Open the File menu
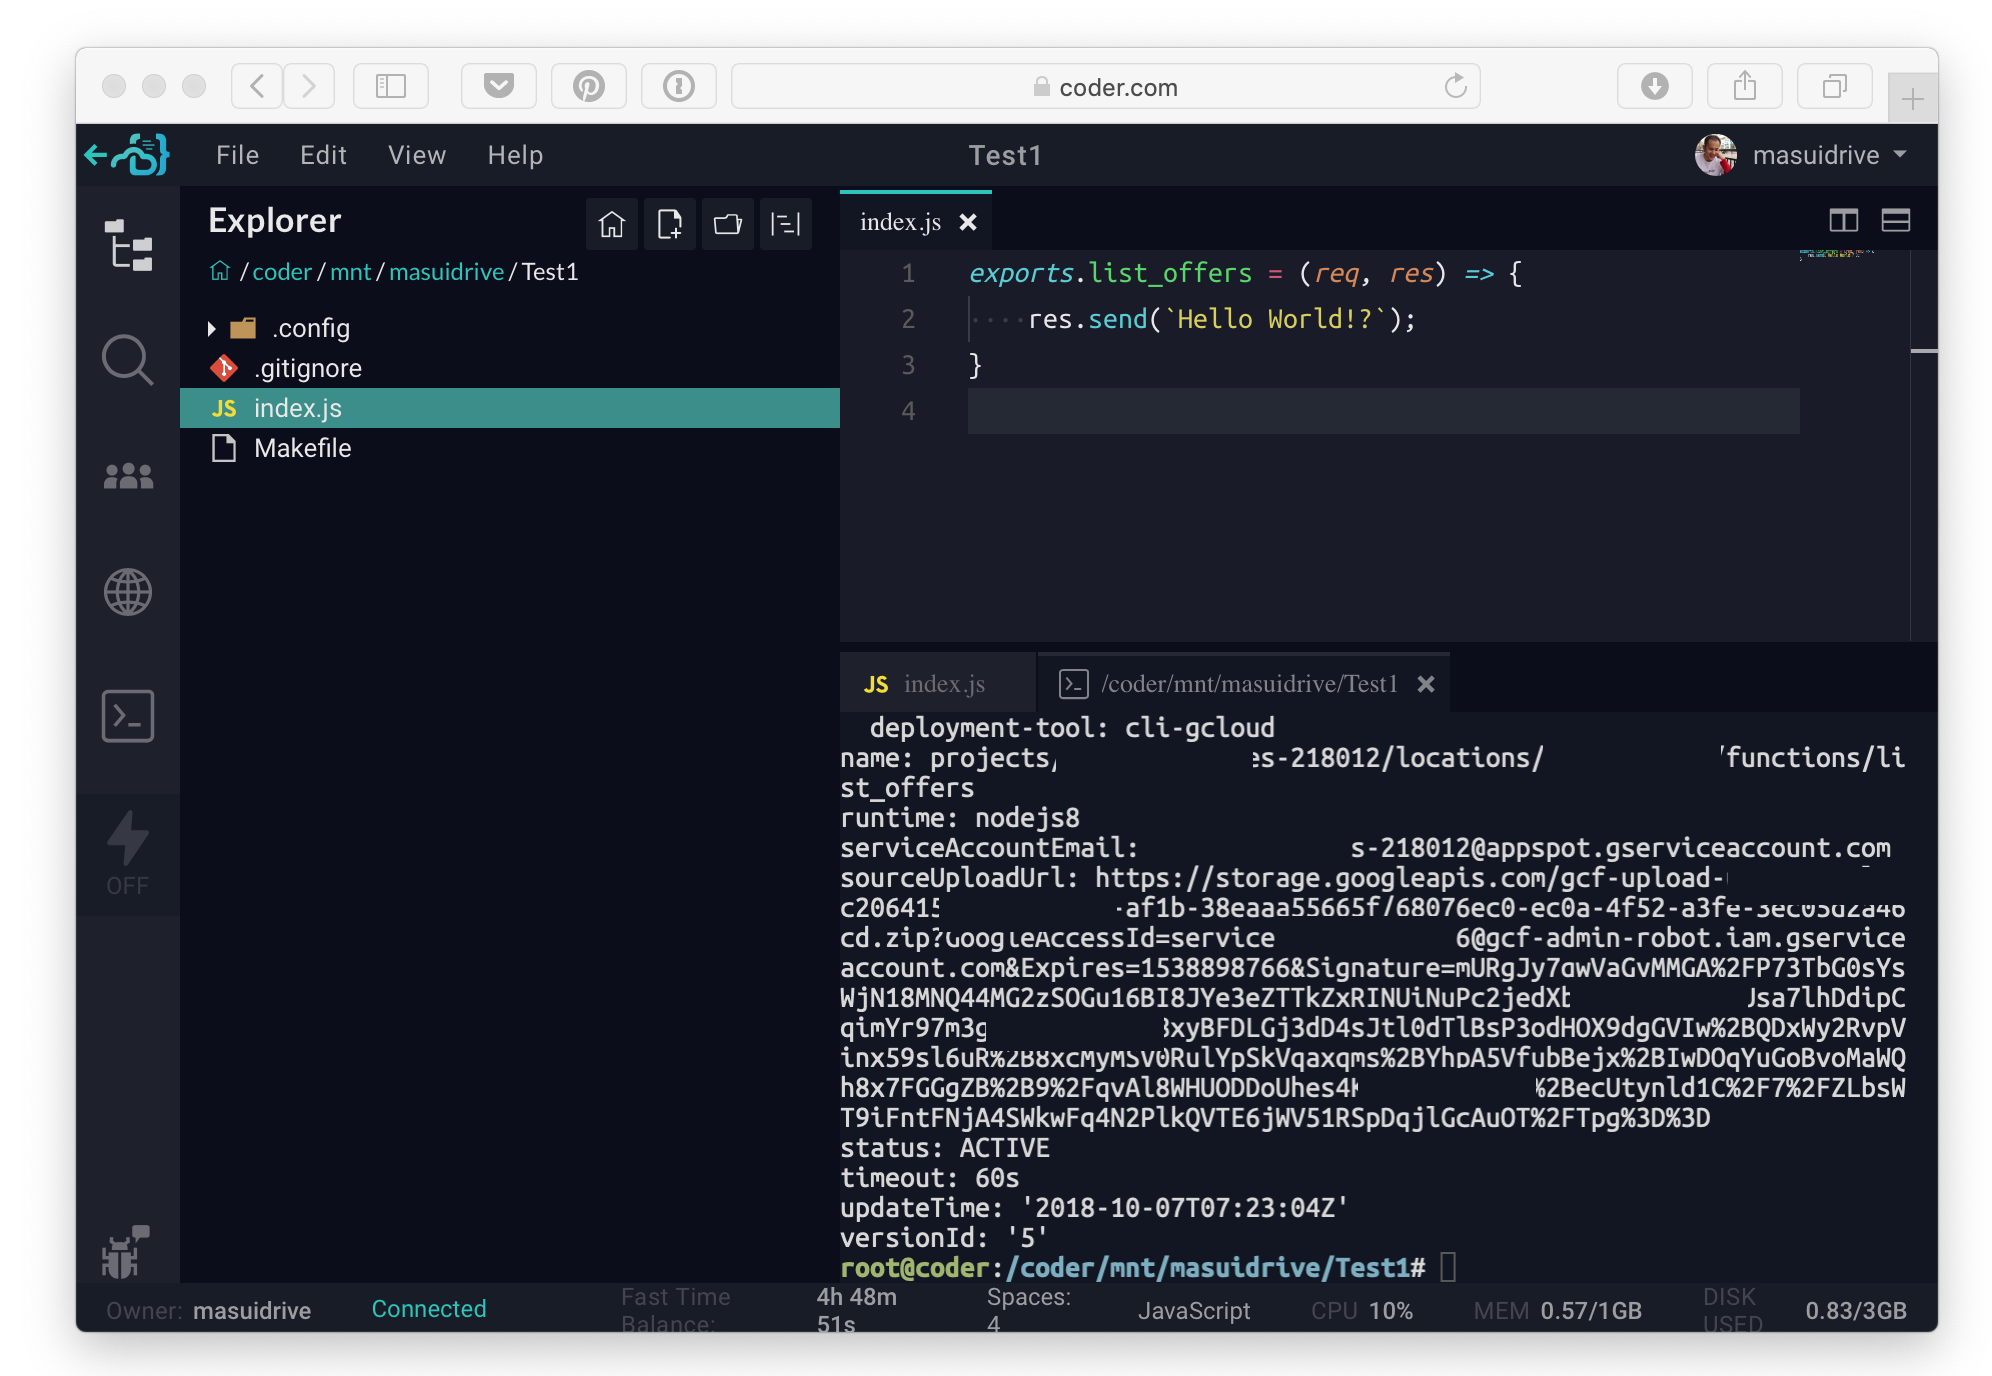The image size is (1992, 1376). (x=237, y=155)
